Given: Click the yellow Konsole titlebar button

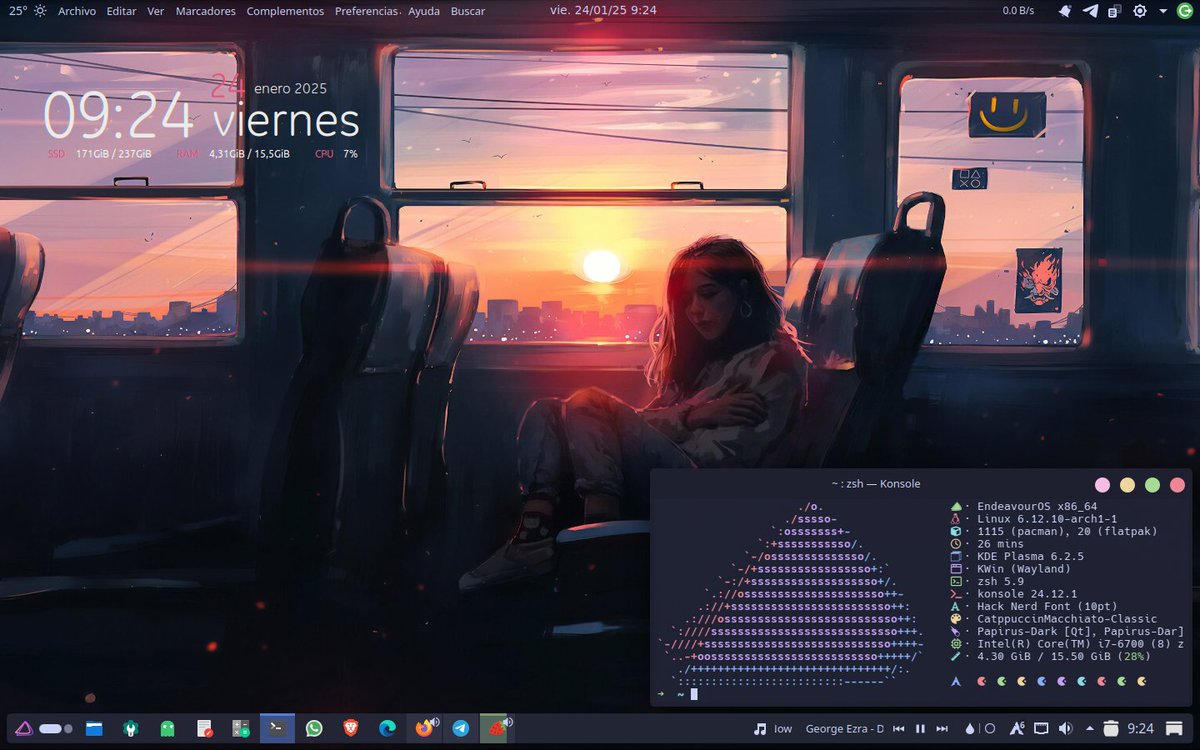Looking at the screenshot, I should 1127,485.
